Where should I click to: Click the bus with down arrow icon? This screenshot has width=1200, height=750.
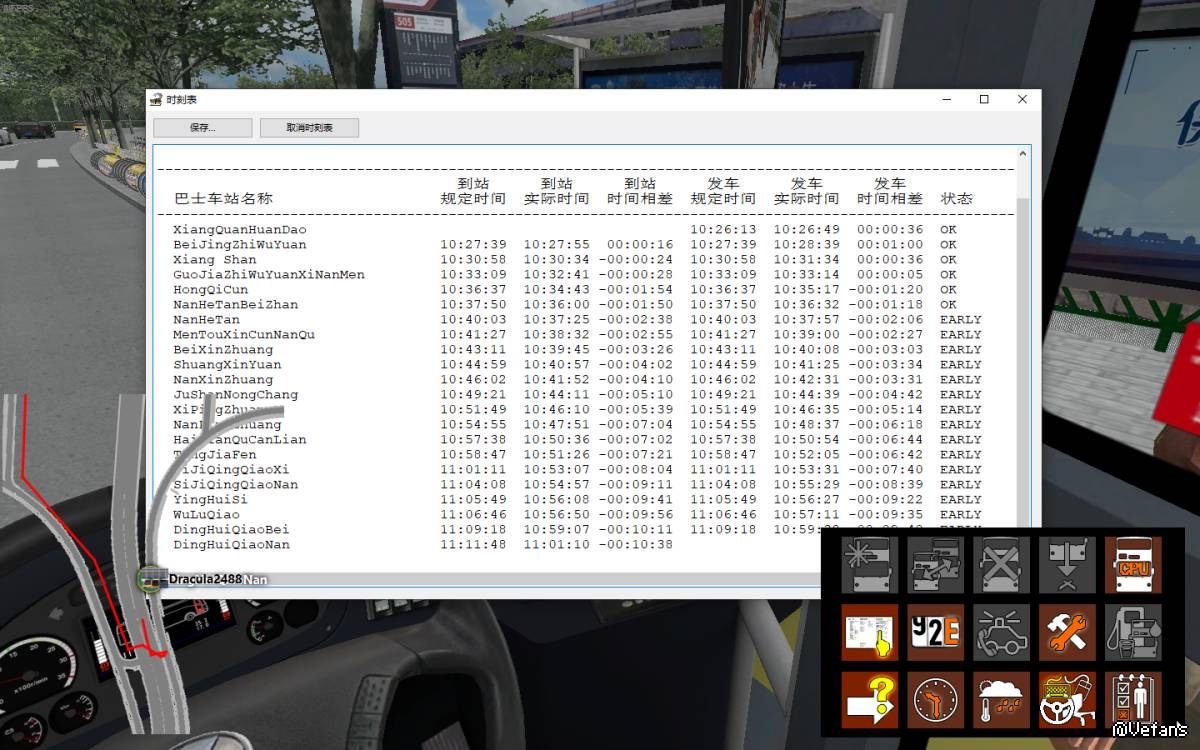click(x=1067, y=565)
